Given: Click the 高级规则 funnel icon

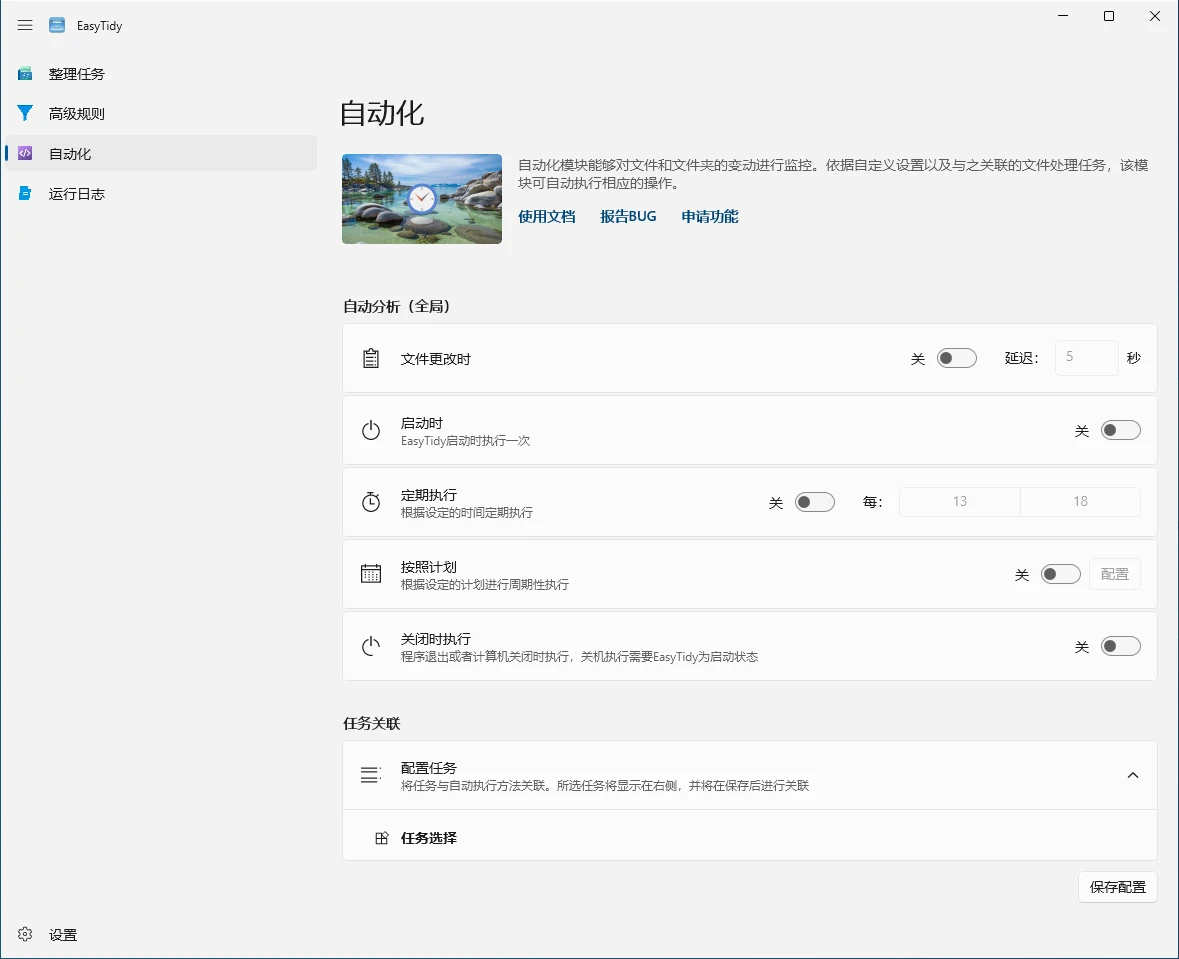Looking at the screenshot, I should [x=25, y=114].
